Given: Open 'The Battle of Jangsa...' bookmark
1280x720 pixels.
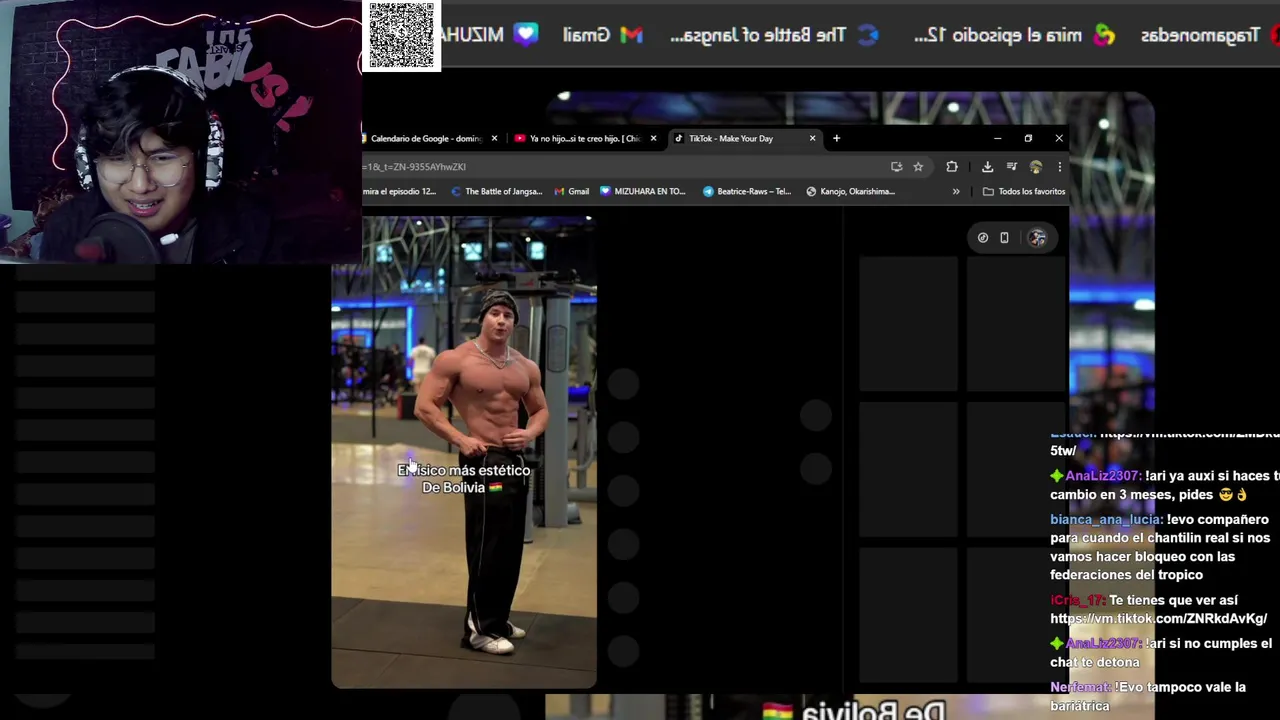Looking at the screenshot, I should pyautogui.click(x=497, y=191).
